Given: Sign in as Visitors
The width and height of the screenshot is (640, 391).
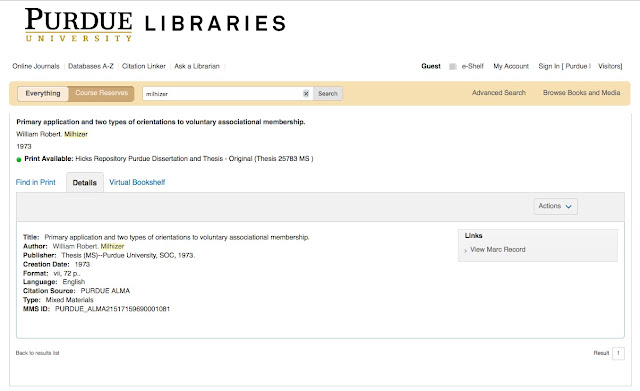Looking at the screenshot, I should [x=610, y=66].
